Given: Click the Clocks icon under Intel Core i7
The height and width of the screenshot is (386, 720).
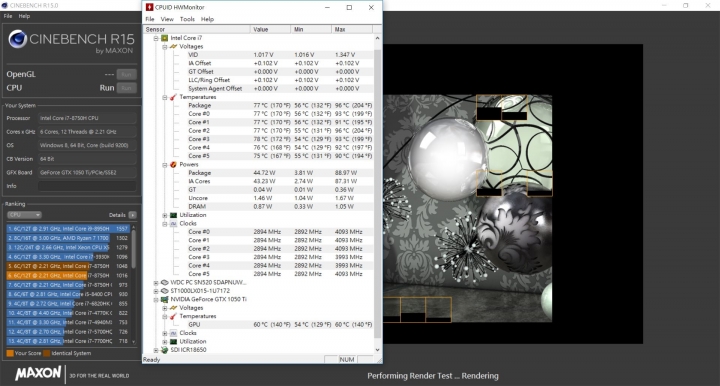Looking at the screenshot, I should point(173,224).
